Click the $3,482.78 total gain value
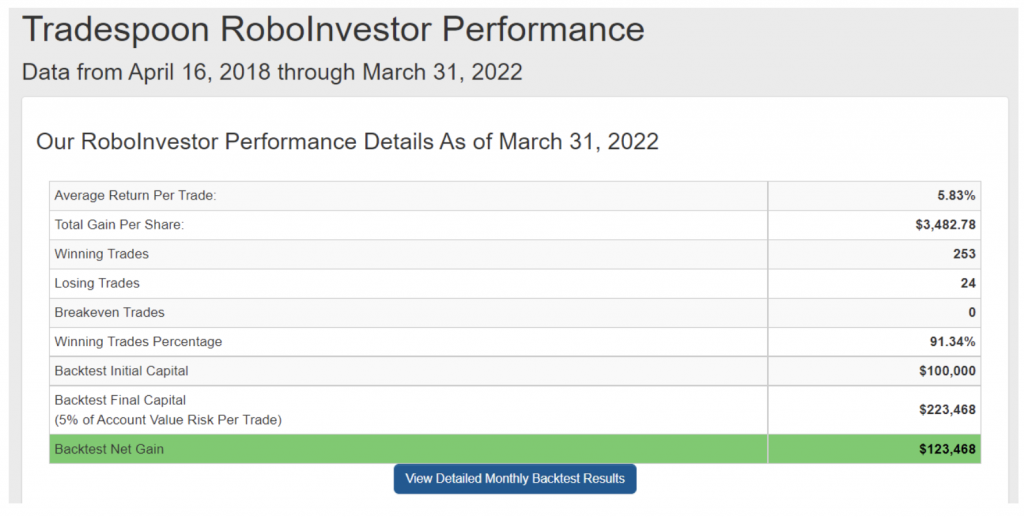This screenshot has width=1024, height=517. [946, 225]
